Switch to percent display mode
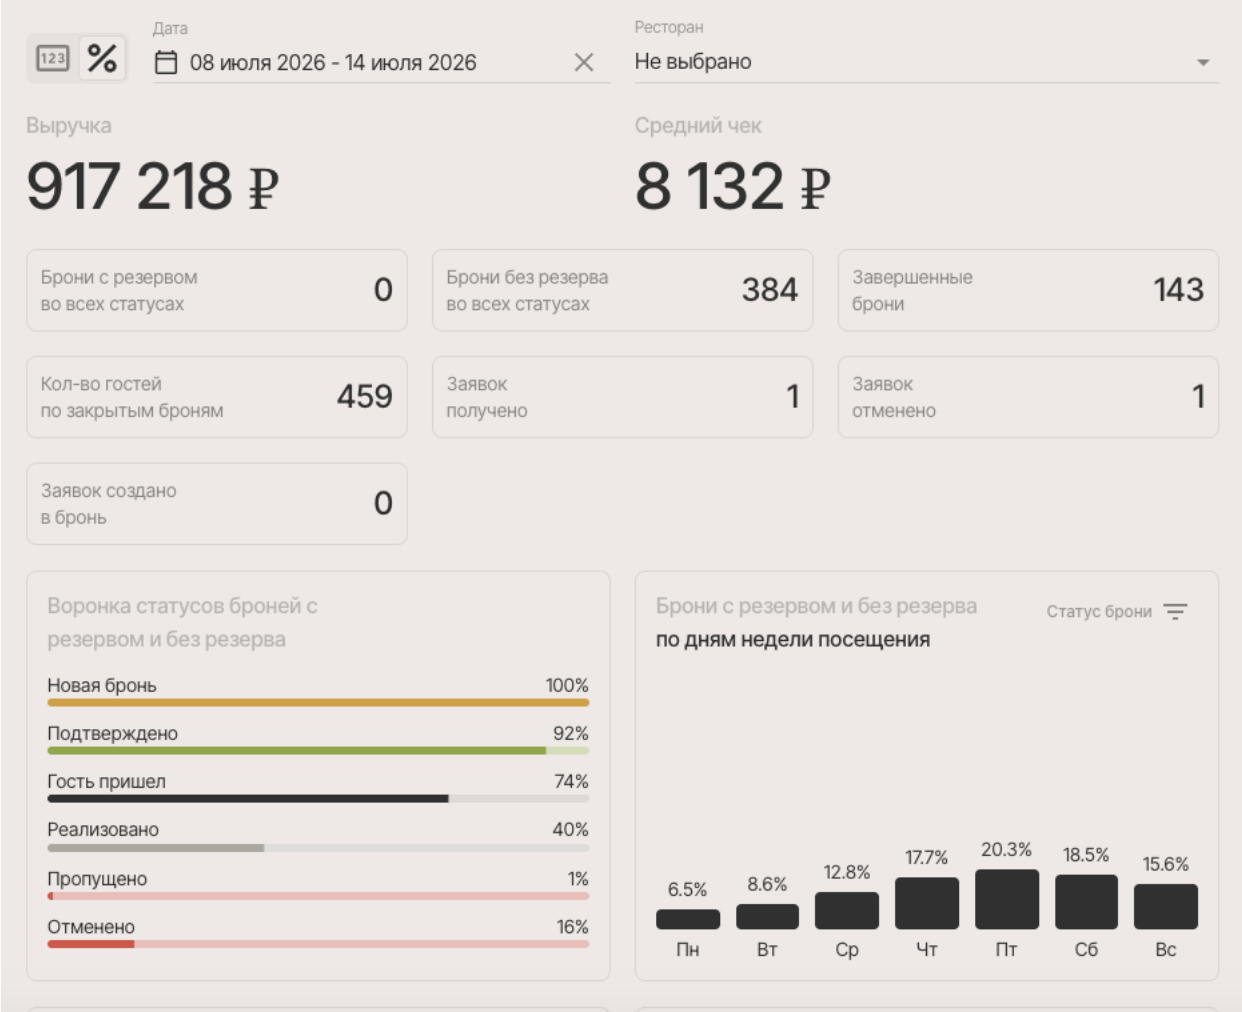The image size is (1242, 1012). (x=102, y=59)
